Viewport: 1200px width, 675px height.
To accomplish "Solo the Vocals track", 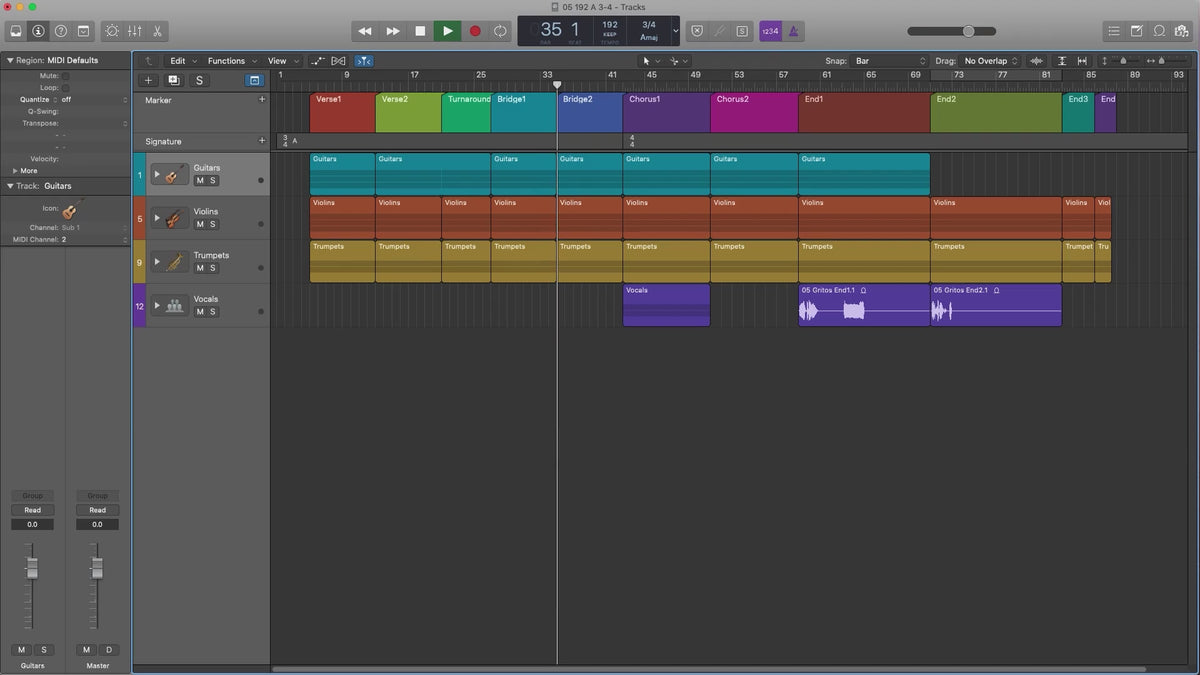I will [213, 312].
